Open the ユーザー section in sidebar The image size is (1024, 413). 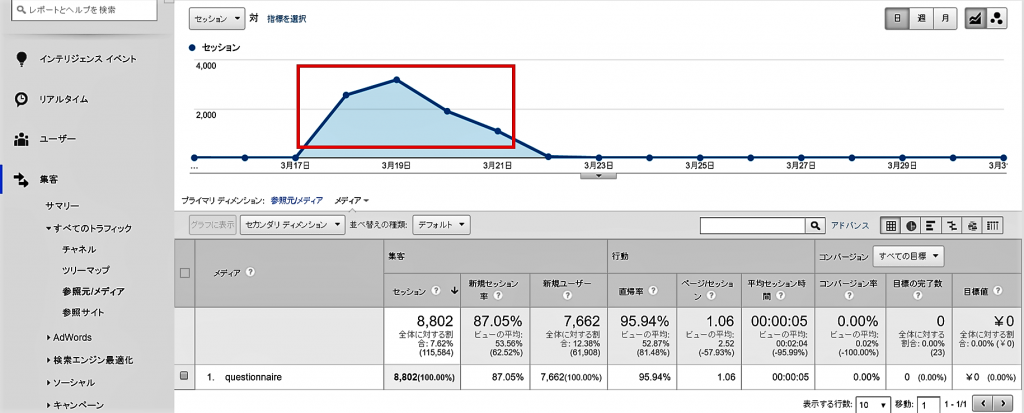[57, 138]
